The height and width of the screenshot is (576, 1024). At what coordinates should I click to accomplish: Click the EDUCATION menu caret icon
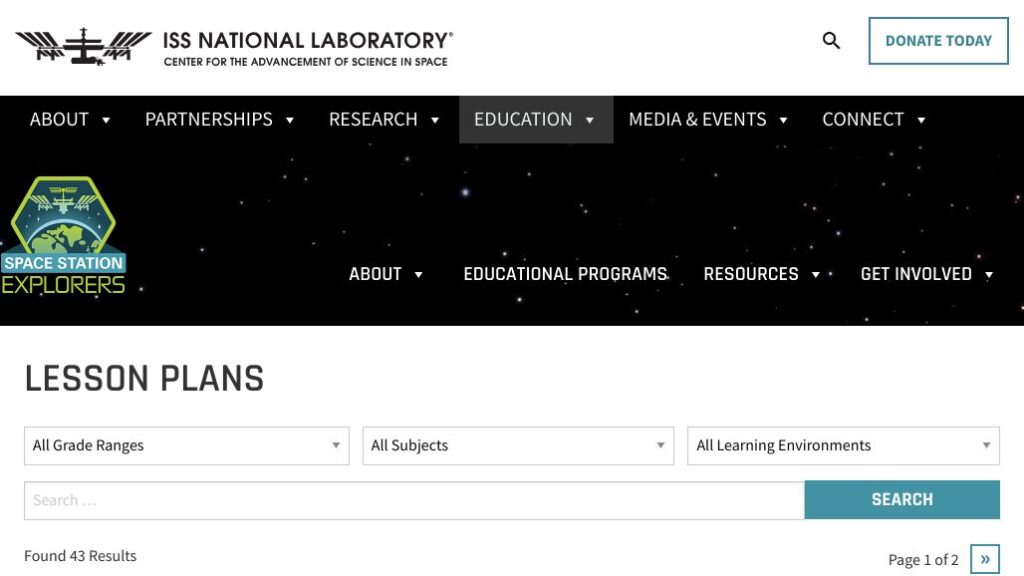click(588, 120)
